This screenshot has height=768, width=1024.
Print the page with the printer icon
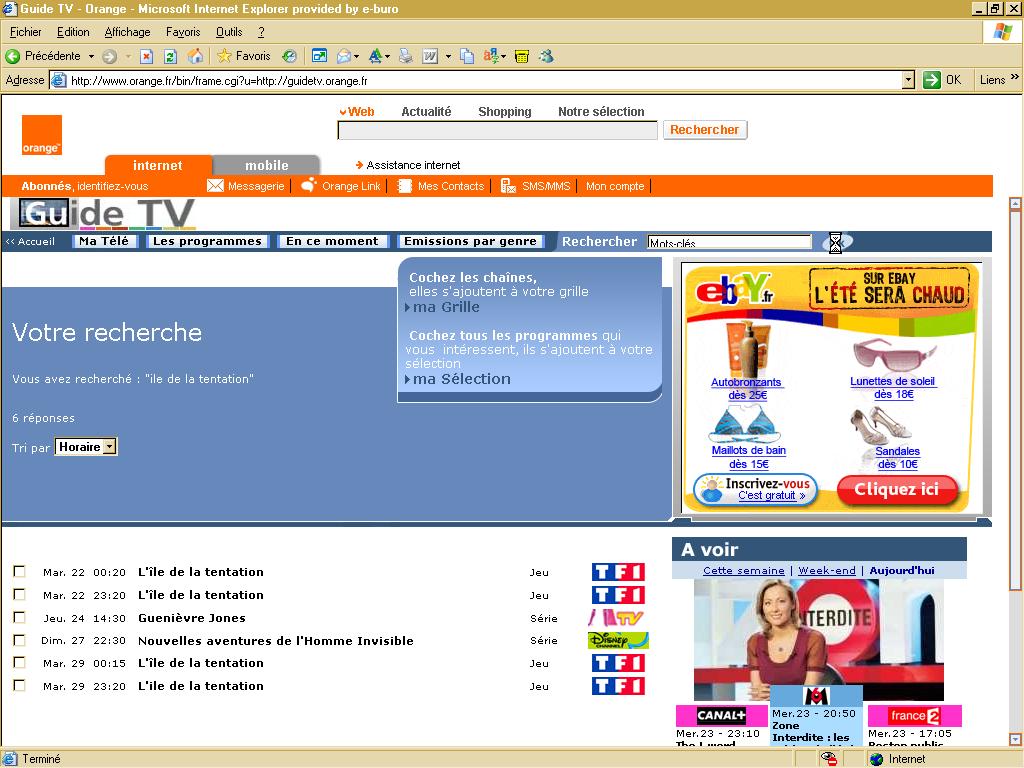click(406, 56)
